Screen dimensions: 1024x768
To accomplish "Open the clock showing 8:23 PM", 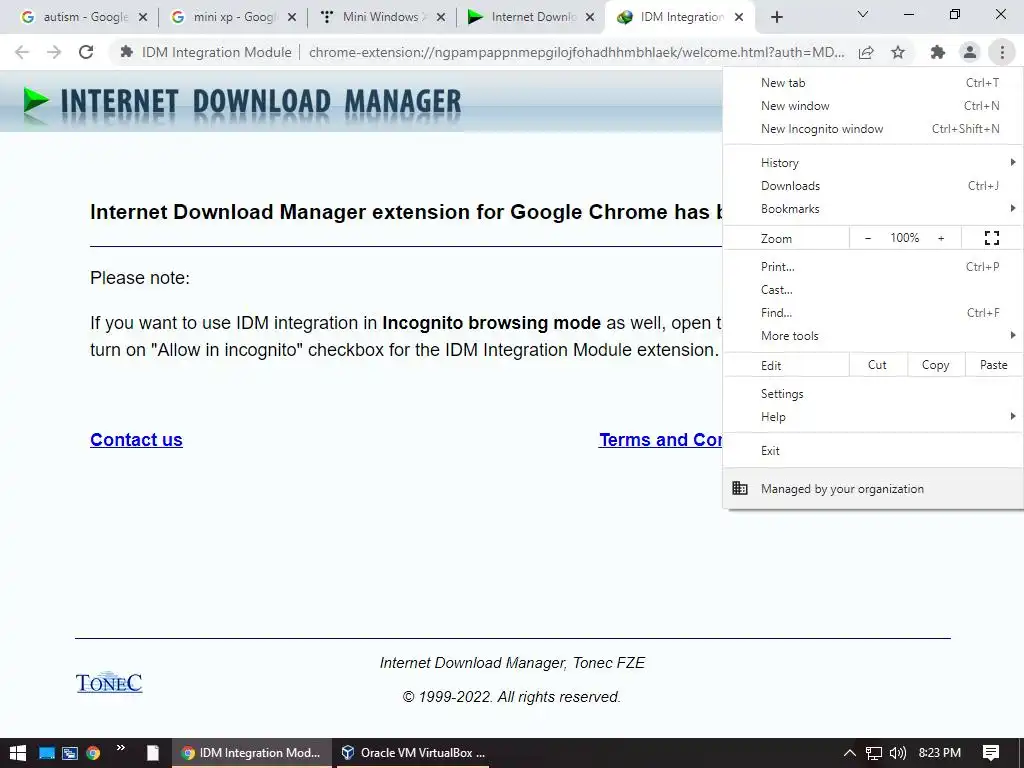I will 940,753.
